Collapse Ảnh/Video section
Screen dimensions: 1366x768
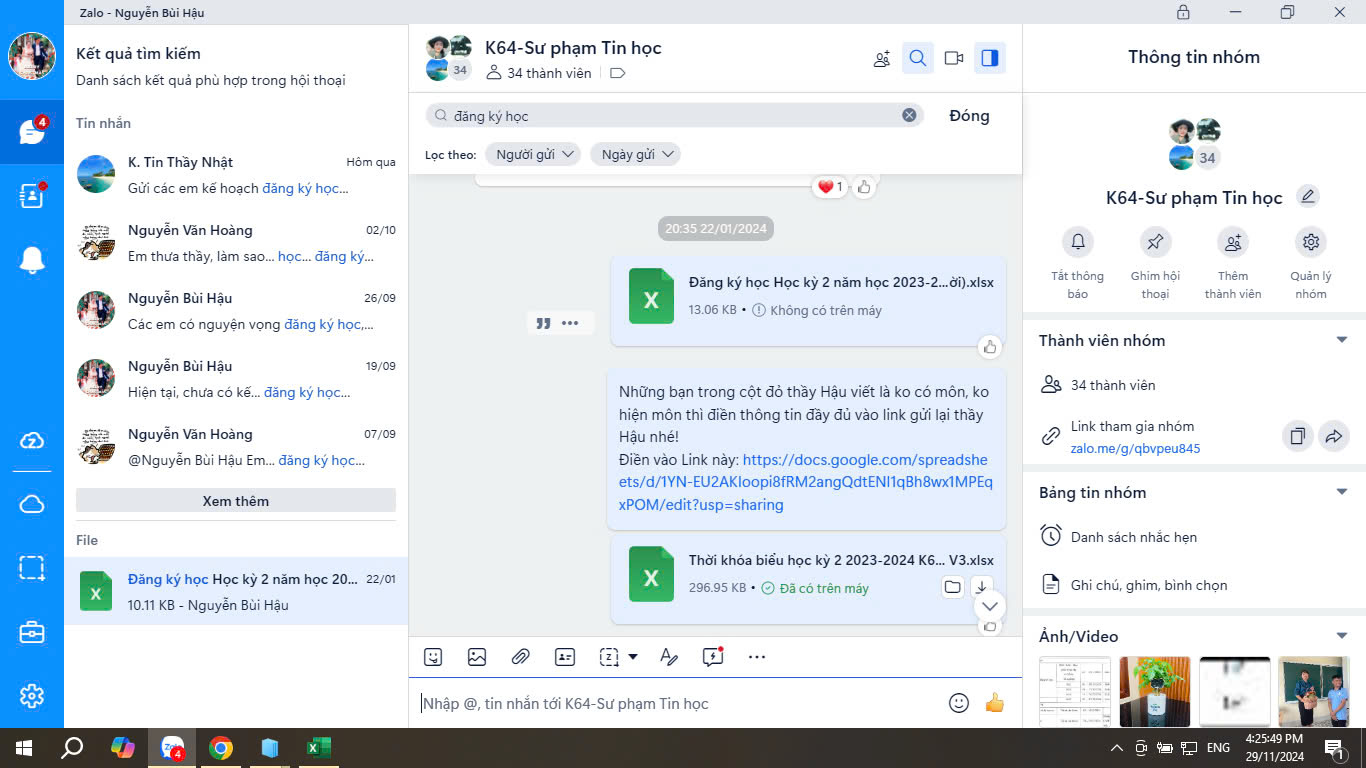click(1342, 636)
